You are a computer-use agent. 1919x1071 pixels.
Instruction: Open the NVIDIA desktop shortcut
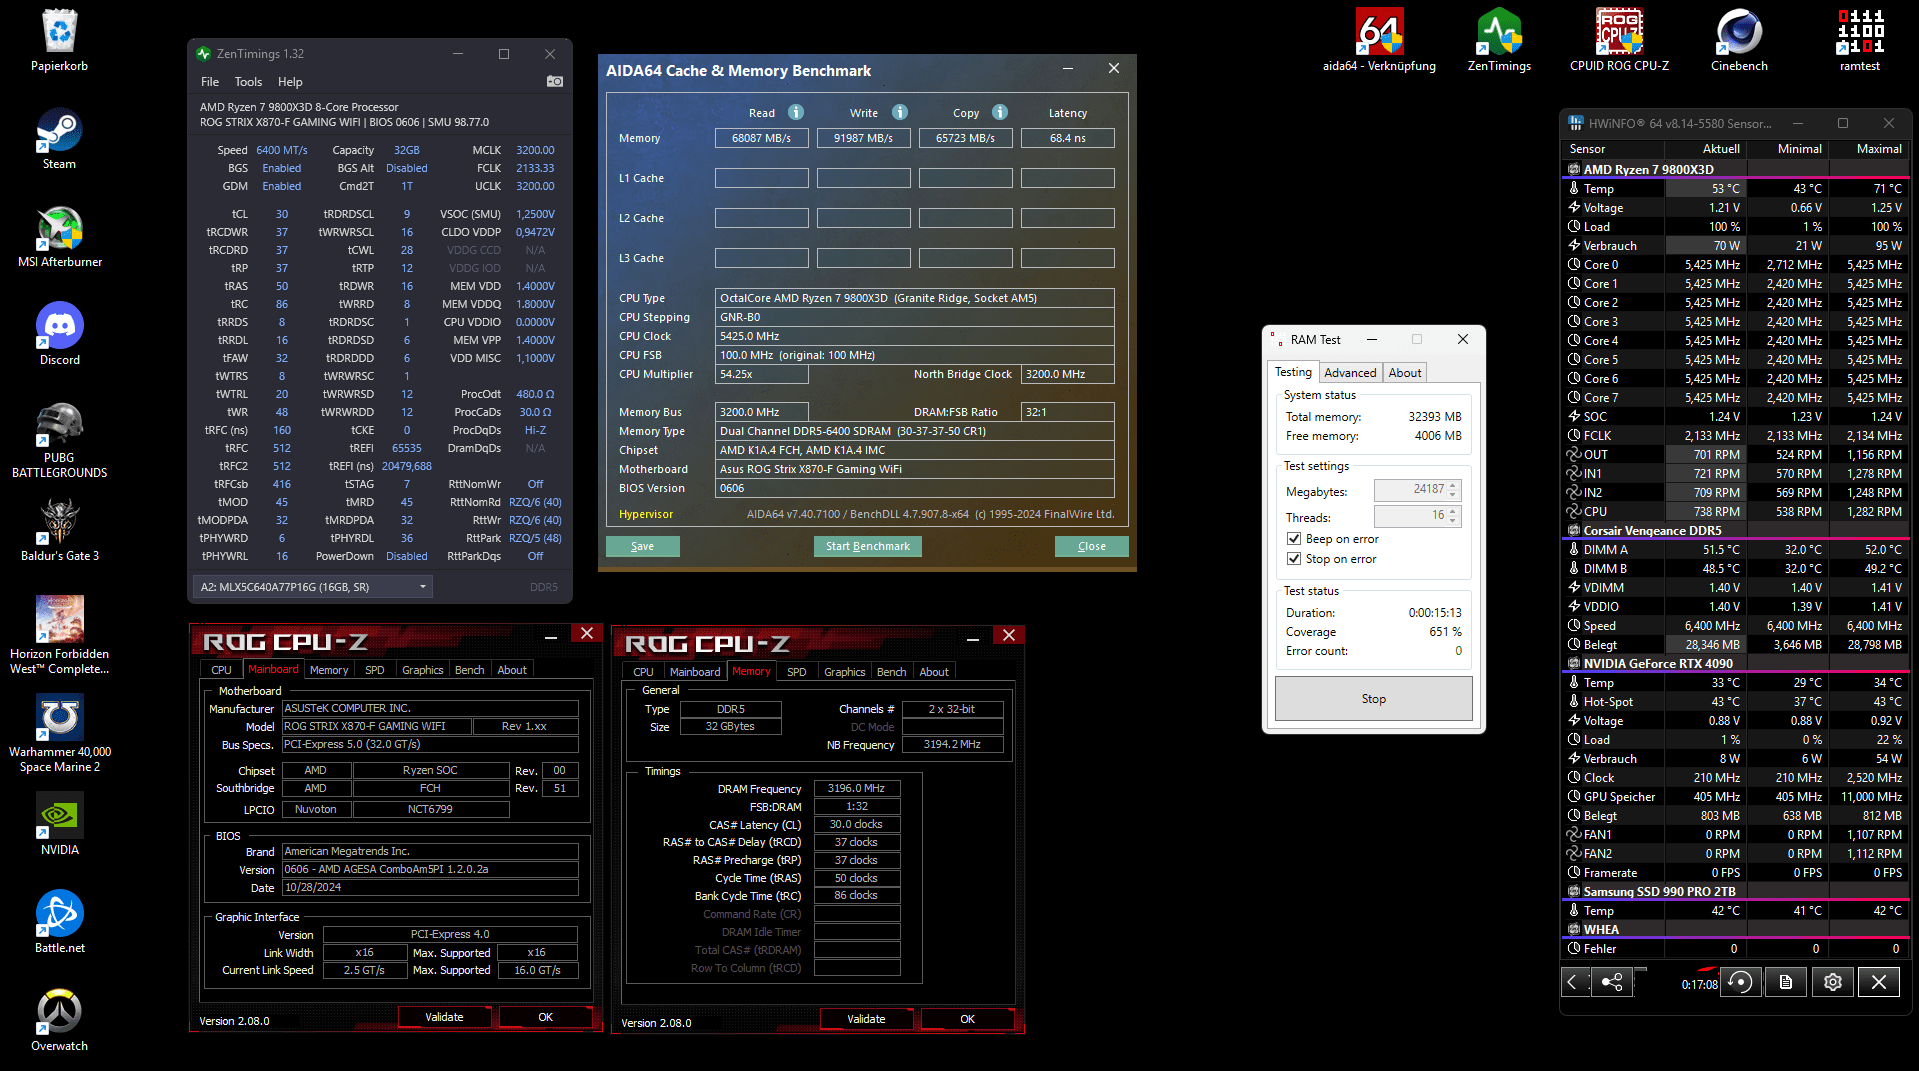coord(60,824)
